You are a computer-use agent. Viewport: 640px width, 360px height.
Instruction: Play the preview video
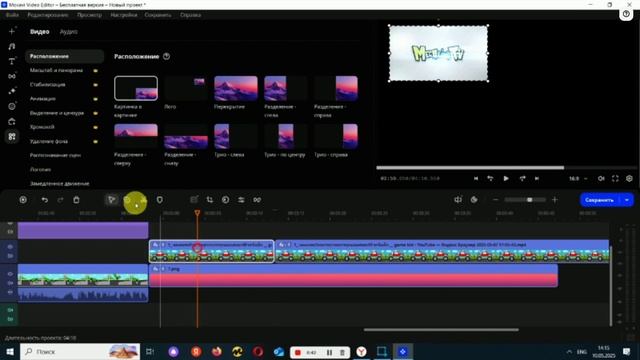[x=506, y=178]
